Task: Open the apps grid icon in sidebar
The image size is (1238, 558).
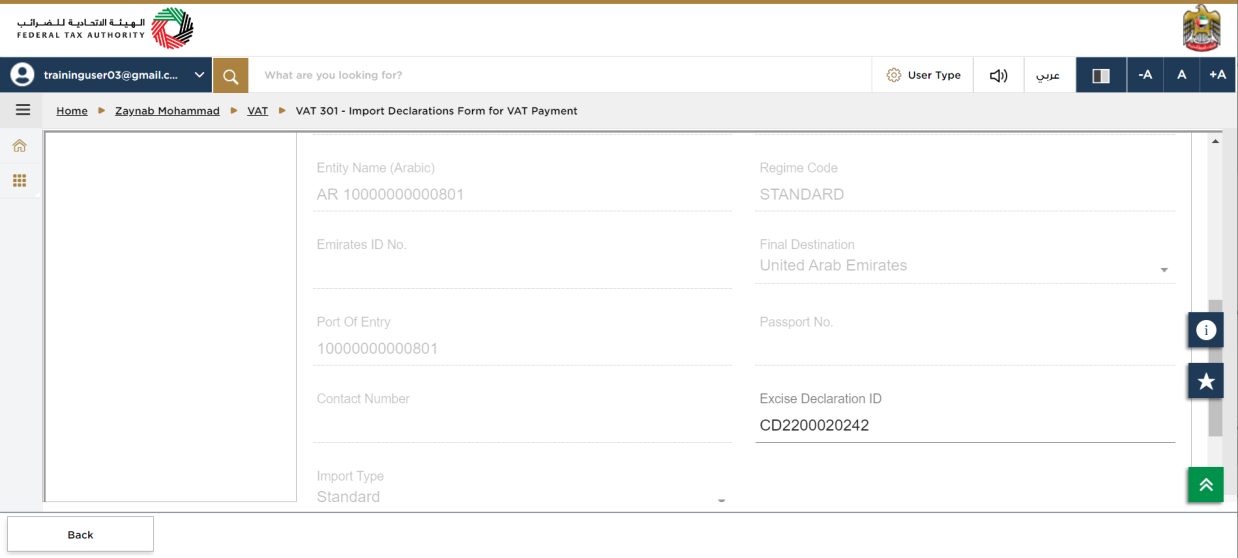Action: 19,181
